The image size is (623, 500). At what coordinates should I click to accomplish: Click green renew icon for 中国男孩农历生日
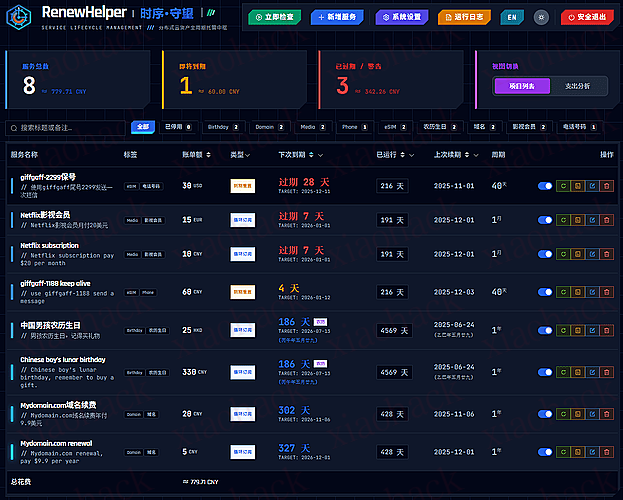click(563, 330)
